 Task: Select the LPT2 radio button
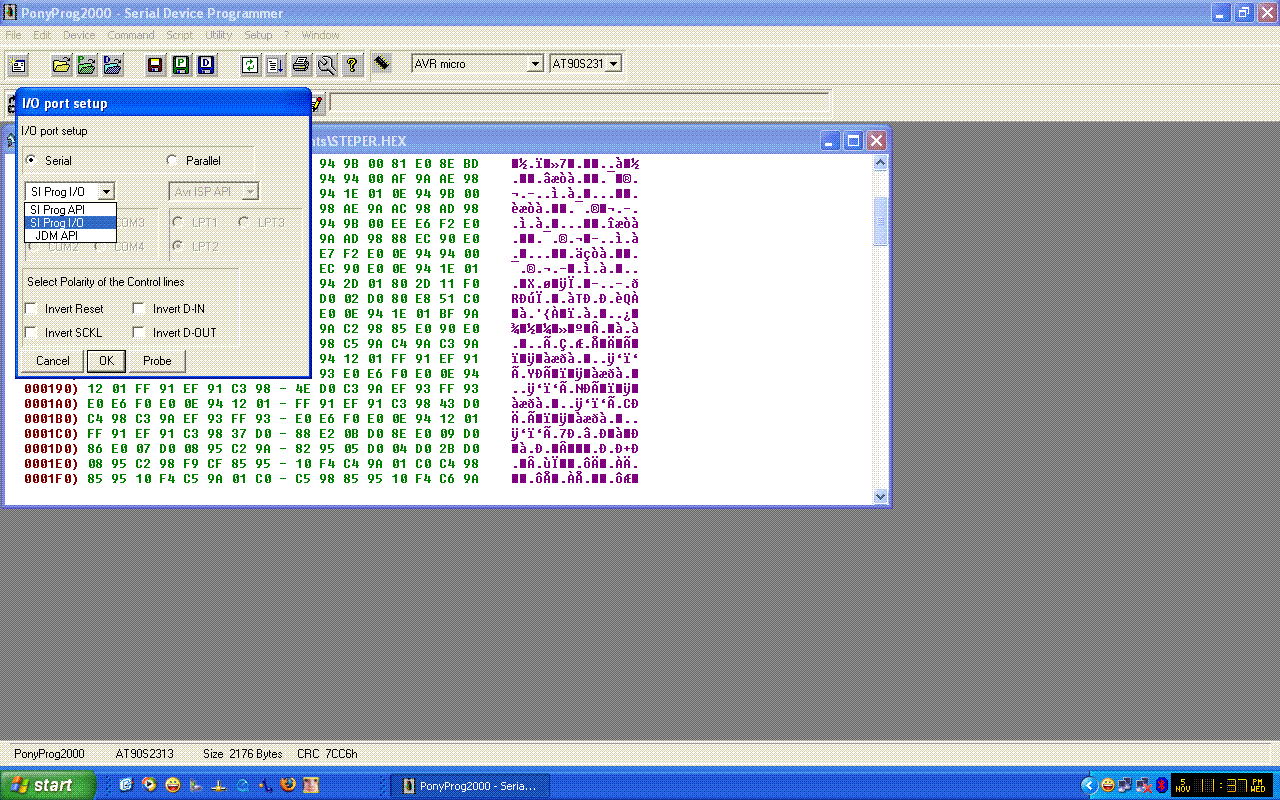pyautogui.click(x=178, y=246)
